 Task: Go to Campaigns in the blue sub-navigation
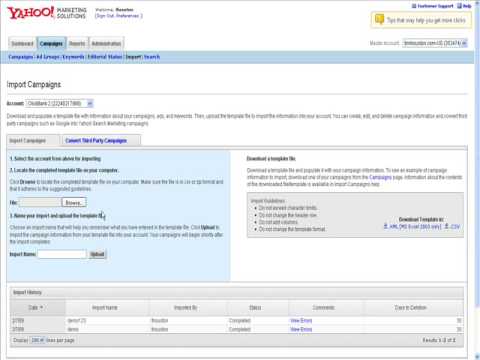(21, 57)
